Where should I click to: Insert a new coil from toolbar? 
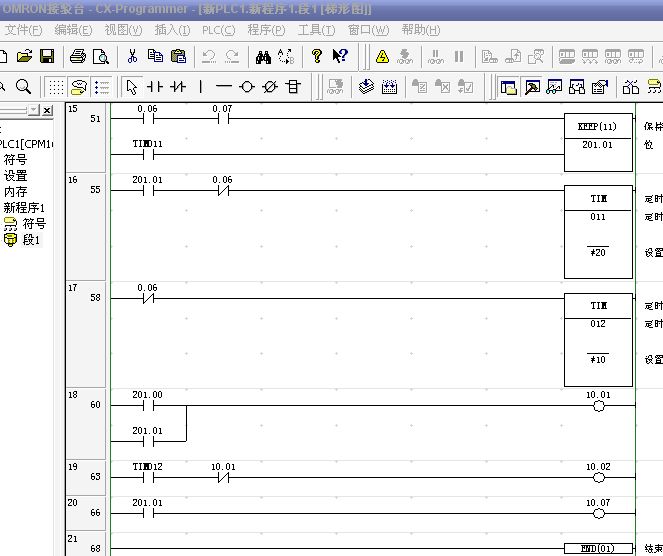point(247,87)
